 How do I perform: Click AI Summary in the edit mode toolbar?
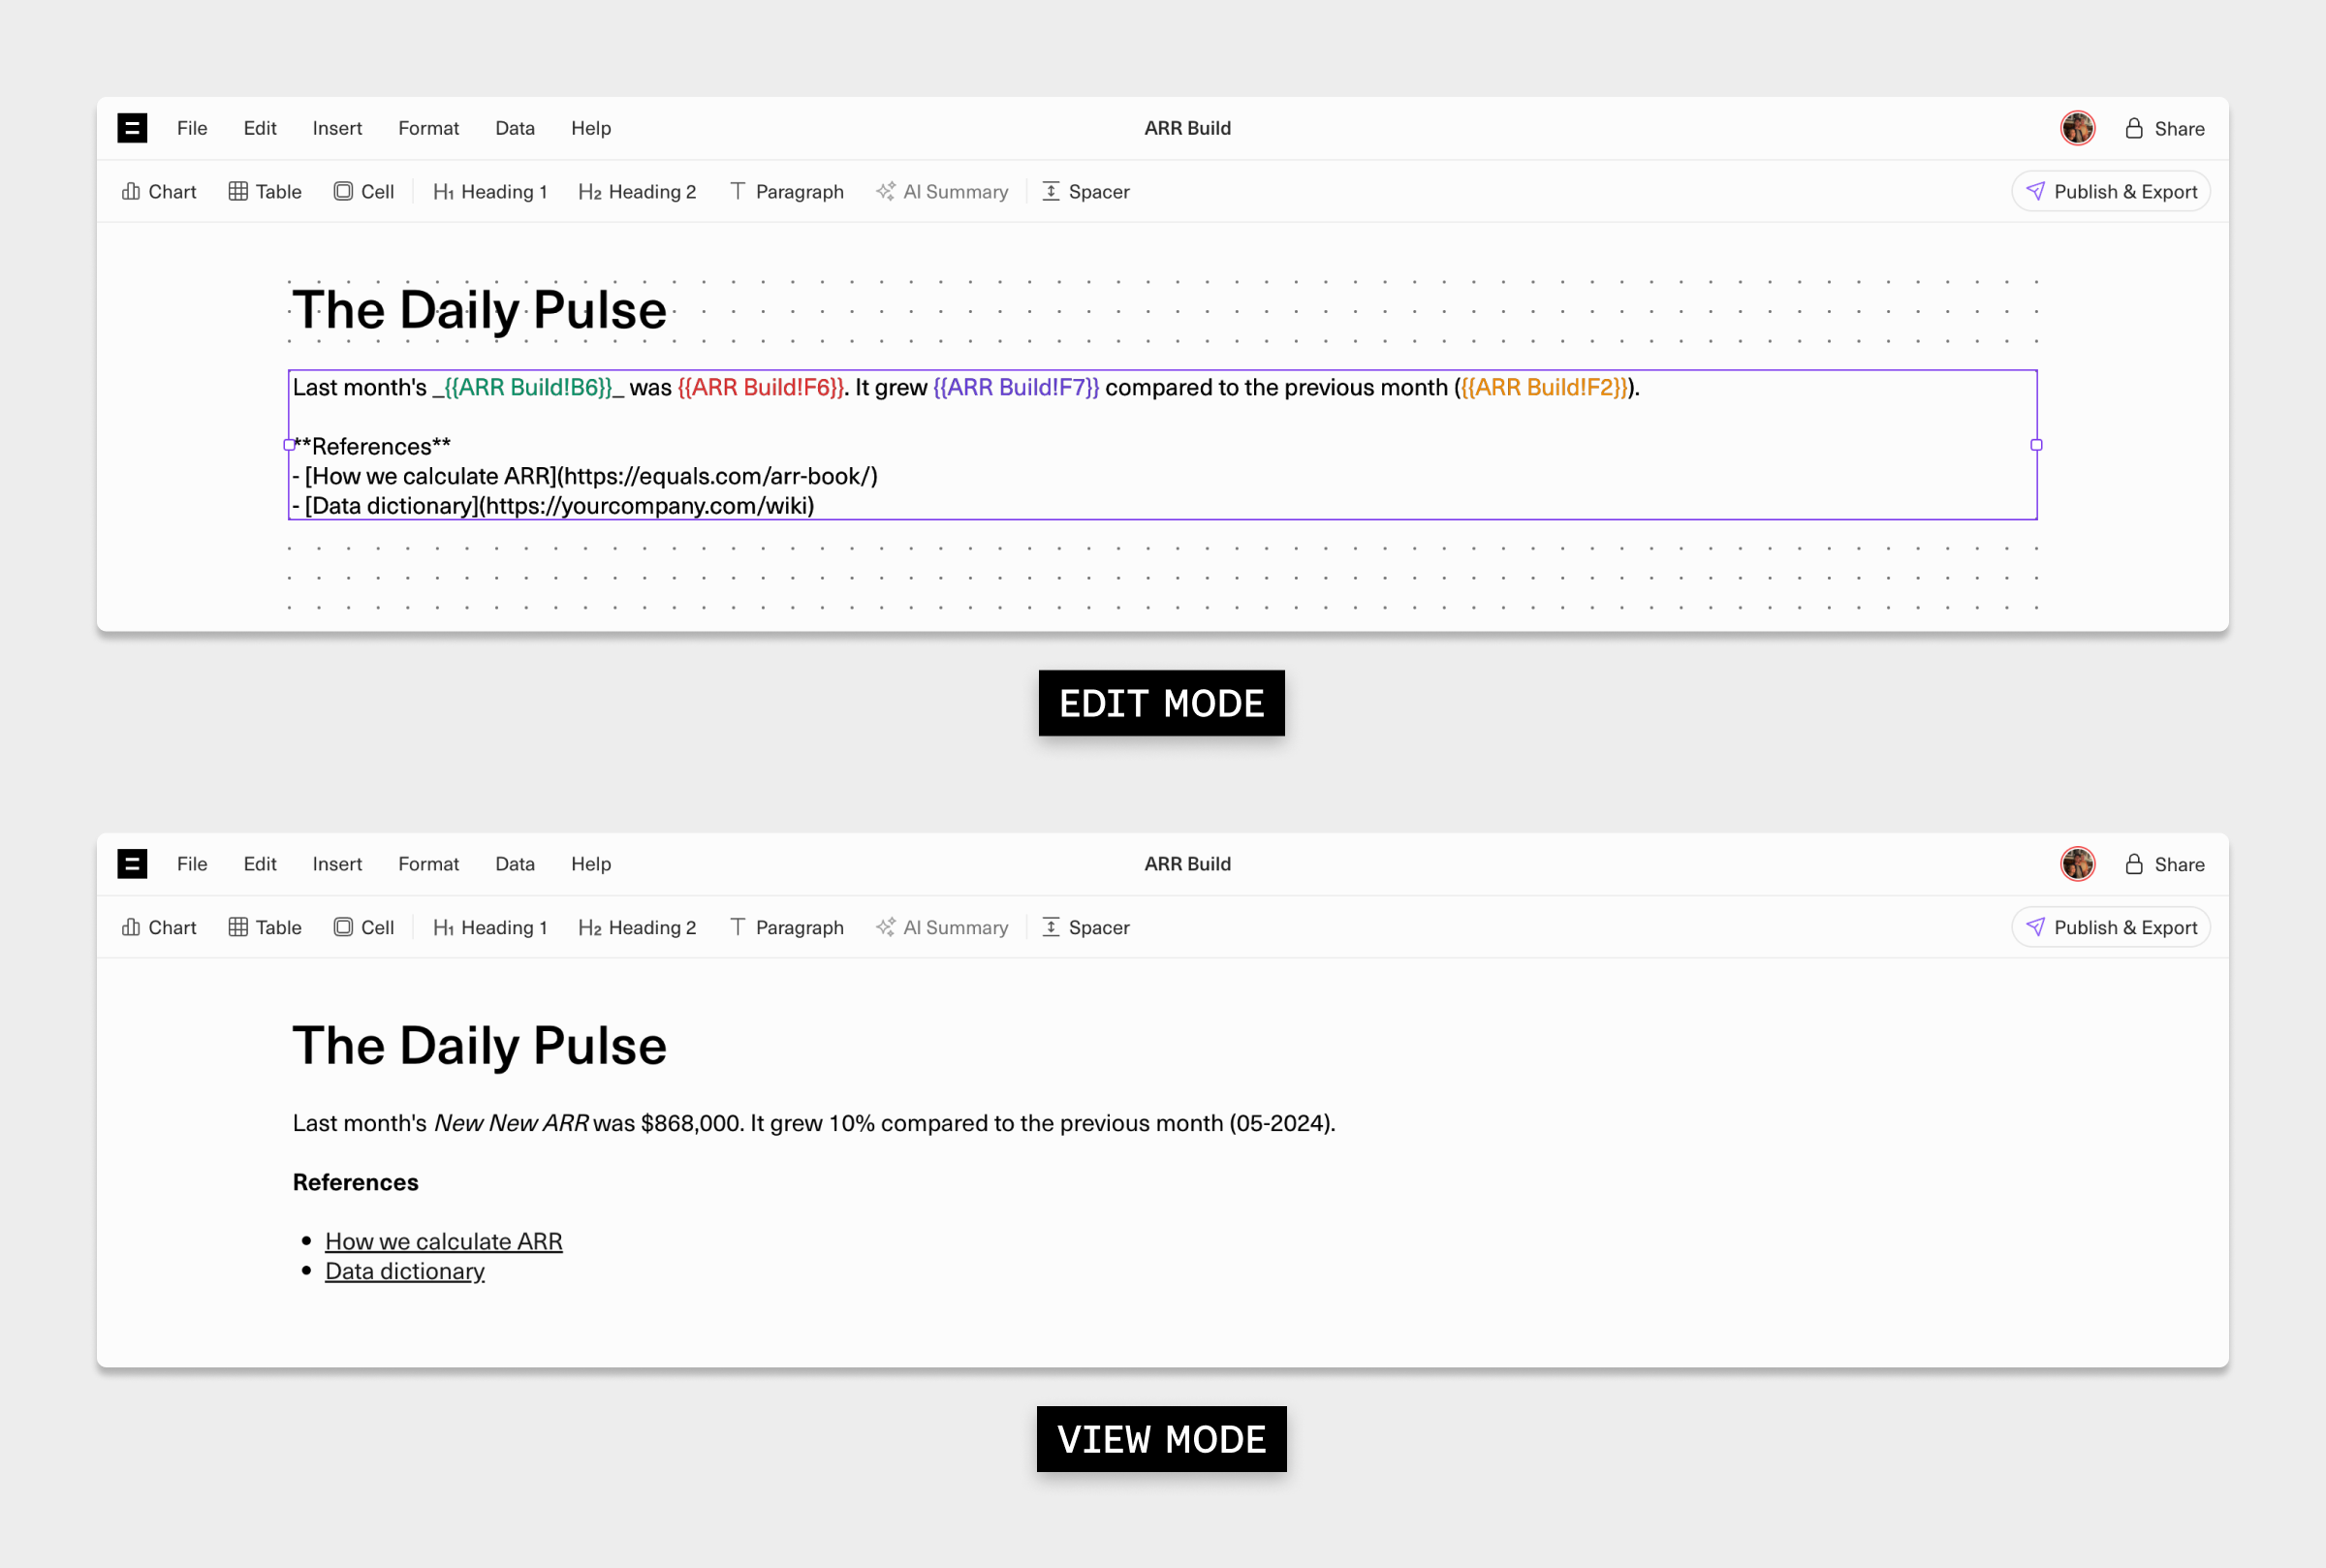[942, 191]
